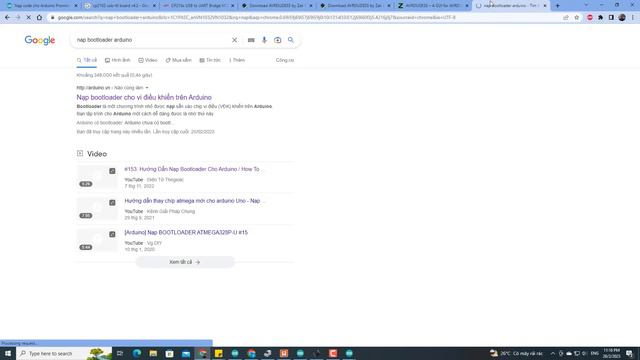Open '[Arduino] Nạp BOOTLOADER ATMEGA328P-U #15' video
This screenshot has height=360, width=640.
[x=186, y=232]
